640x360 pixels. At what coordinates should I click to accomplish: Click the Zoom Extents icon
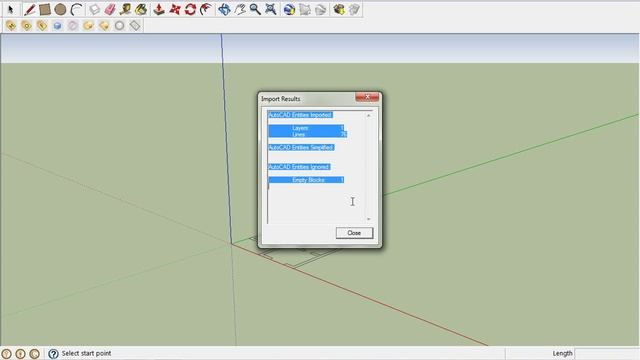coord(271,9)
